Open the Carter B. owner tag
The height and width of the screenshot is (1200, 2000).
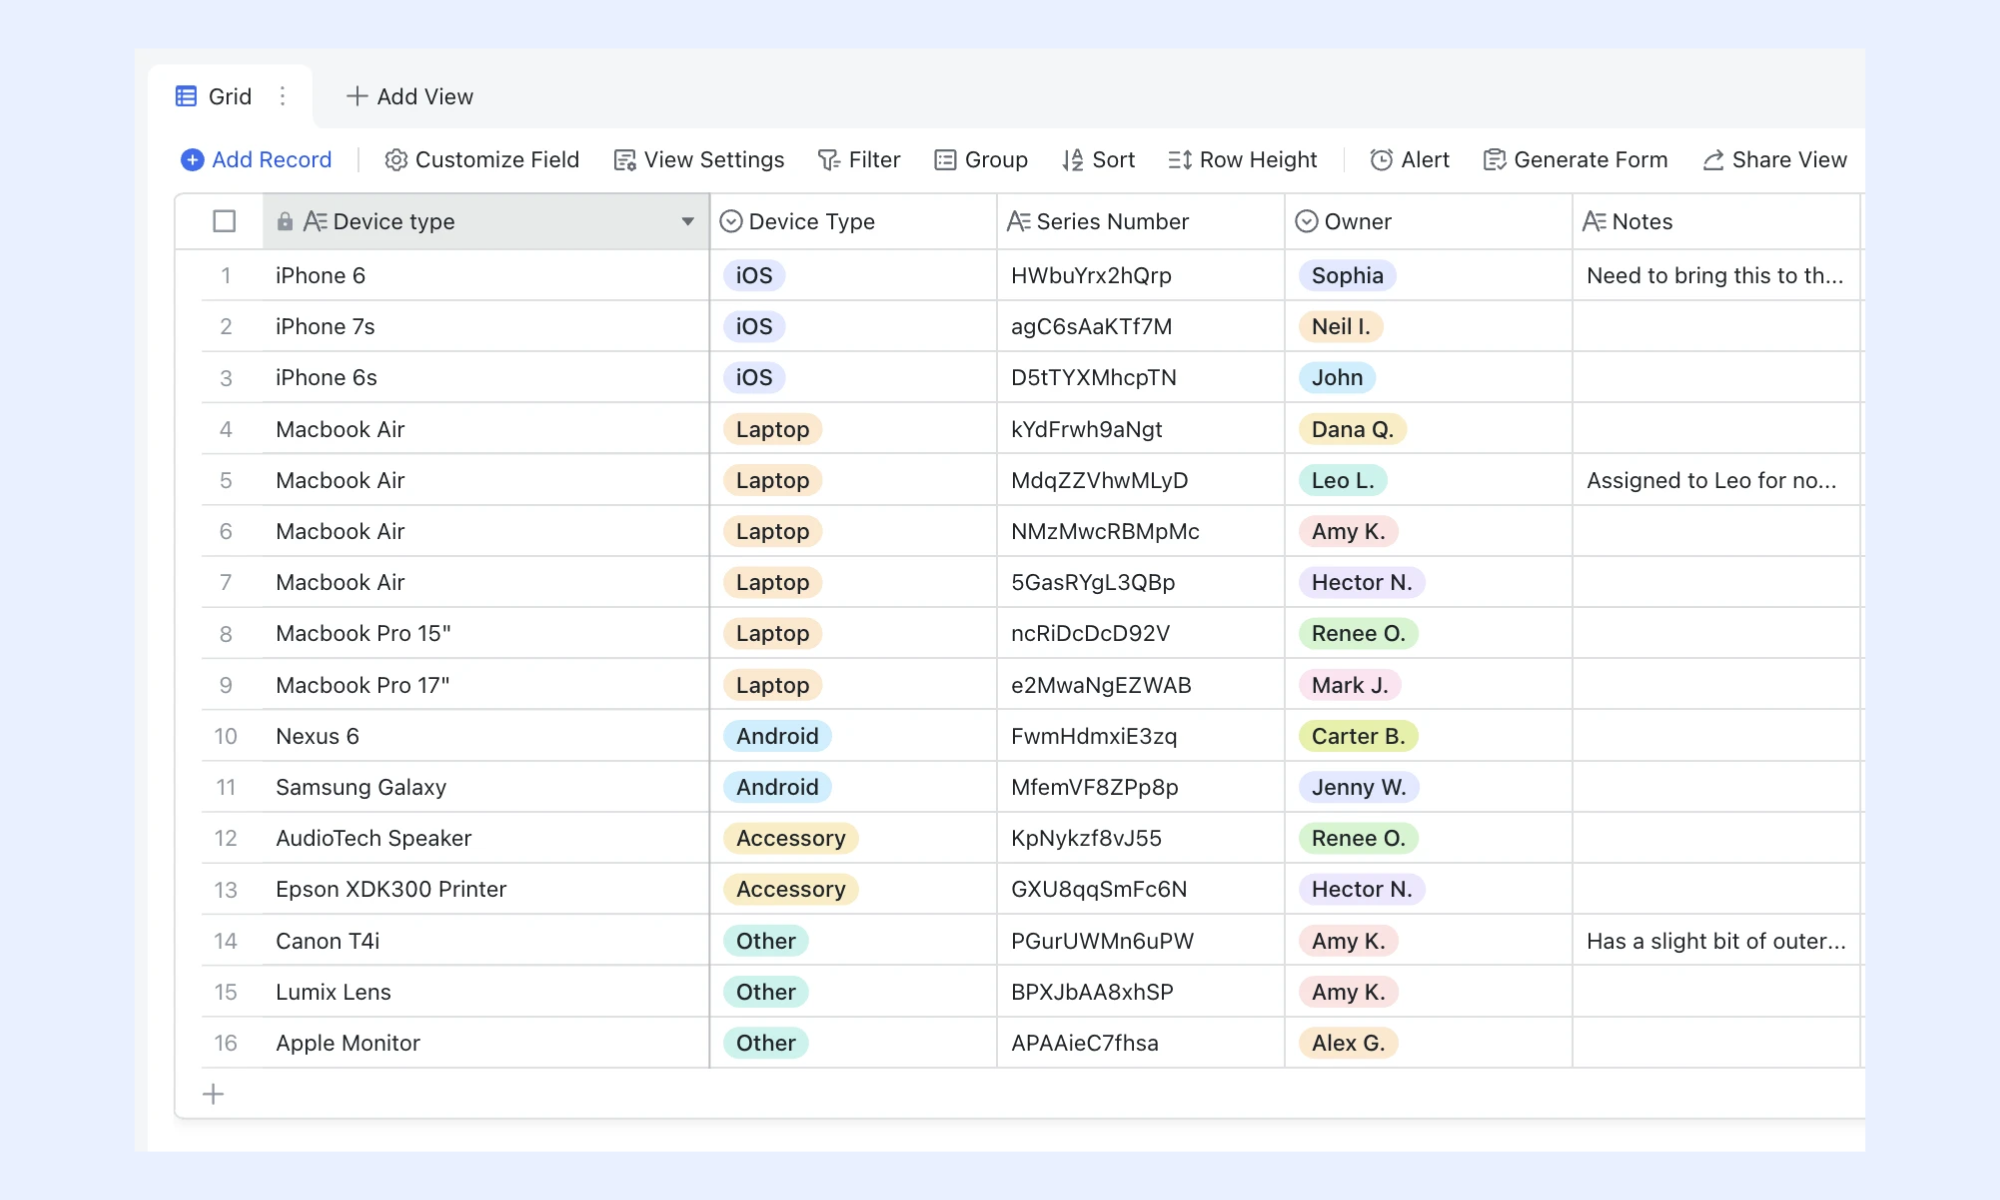[x=1358, y=737]
